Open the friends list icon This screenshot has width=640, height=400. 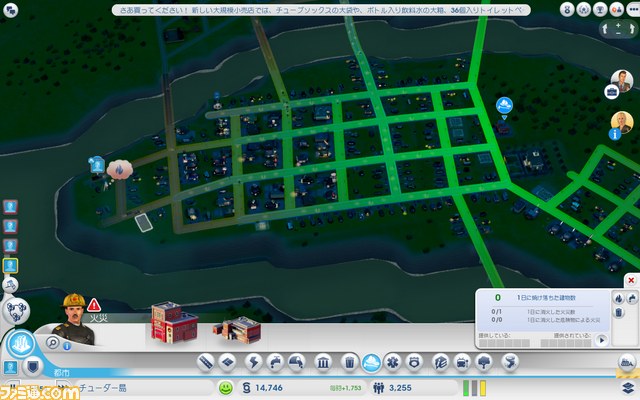pyautogui.click(x=616, y=9)
